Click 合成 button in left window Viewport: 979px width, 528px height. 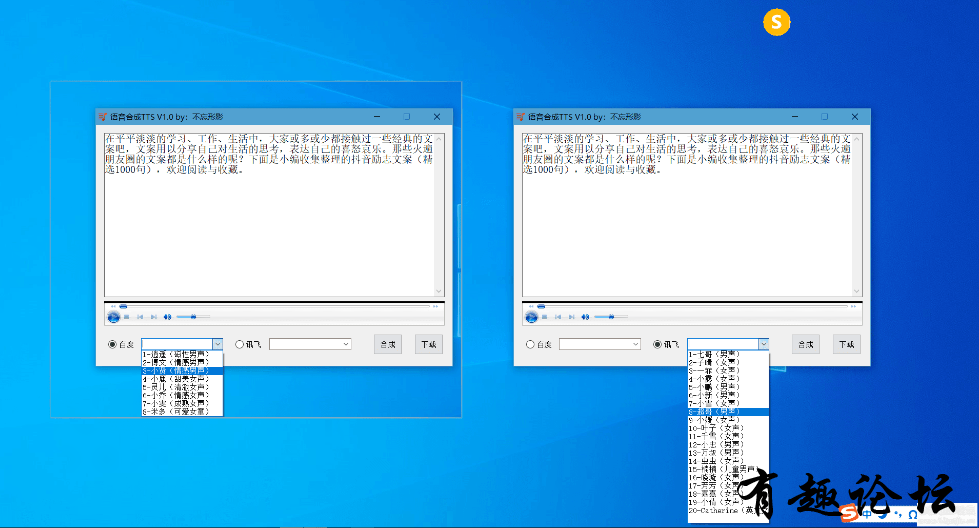click(x=388, y=344)
